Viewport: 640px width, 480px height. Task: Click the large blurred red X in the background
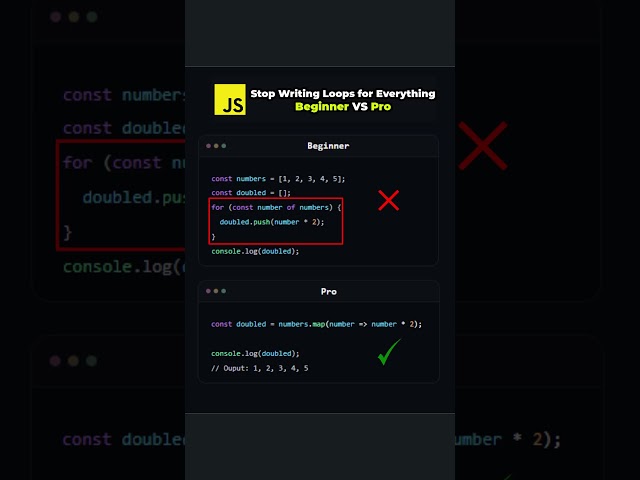pyautogui.click(x=482, y=145)
